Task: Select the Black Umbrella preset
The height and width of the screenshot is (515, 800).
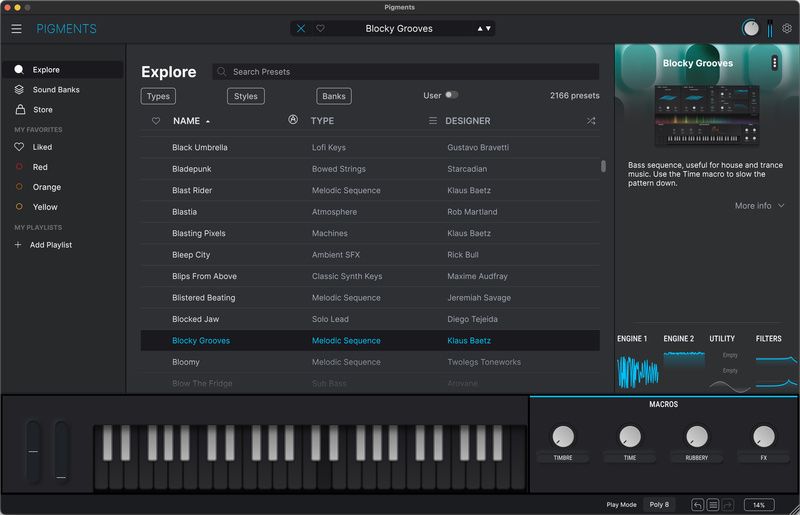Action: tap(370, 148)
